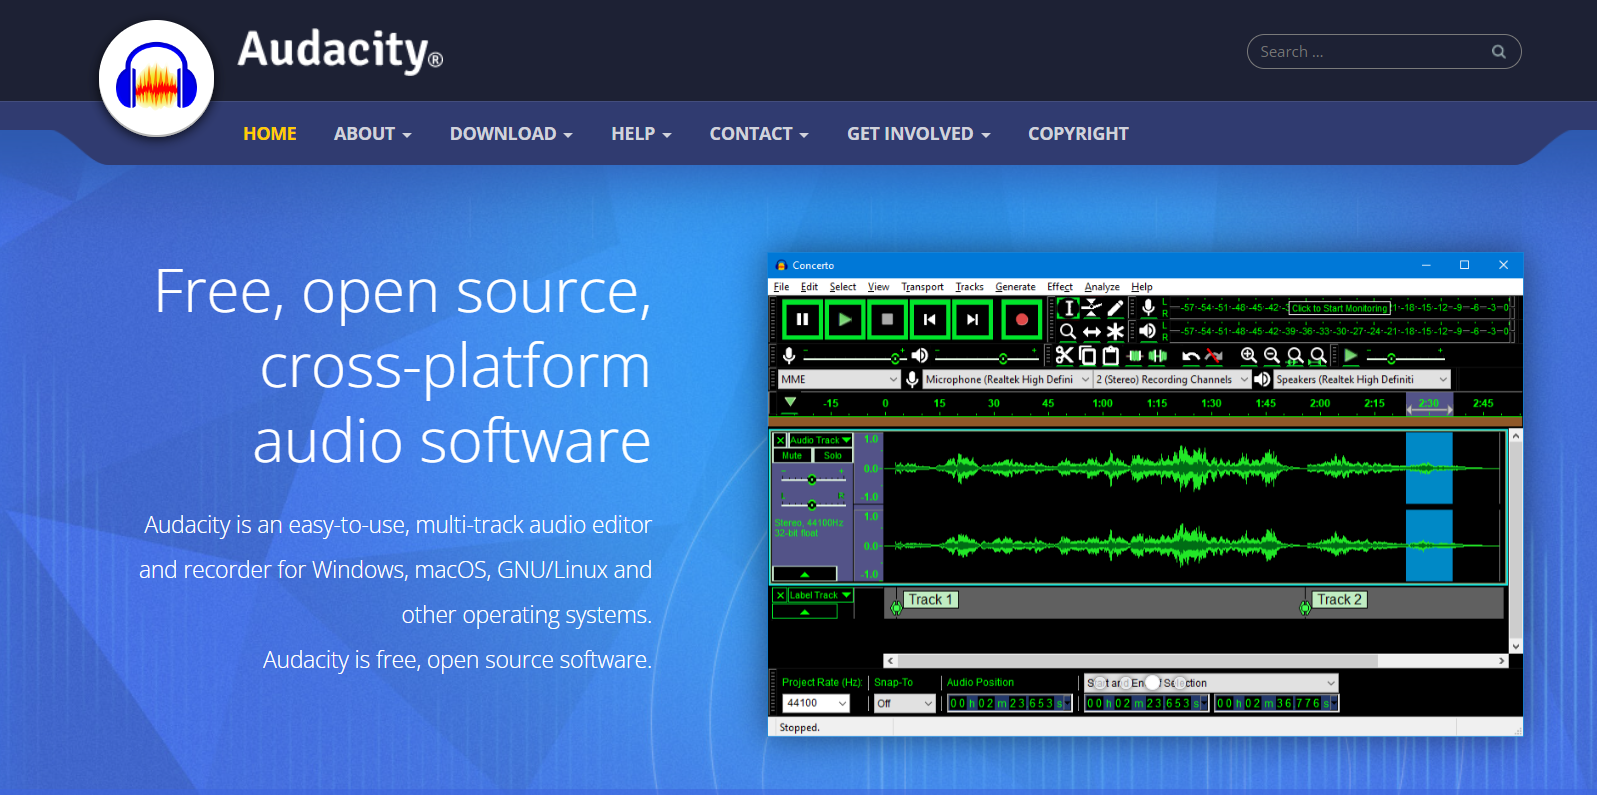The image size is (1597, 795).
Task: Toggle Mute on the Audio Track
Action: (792, 455)
